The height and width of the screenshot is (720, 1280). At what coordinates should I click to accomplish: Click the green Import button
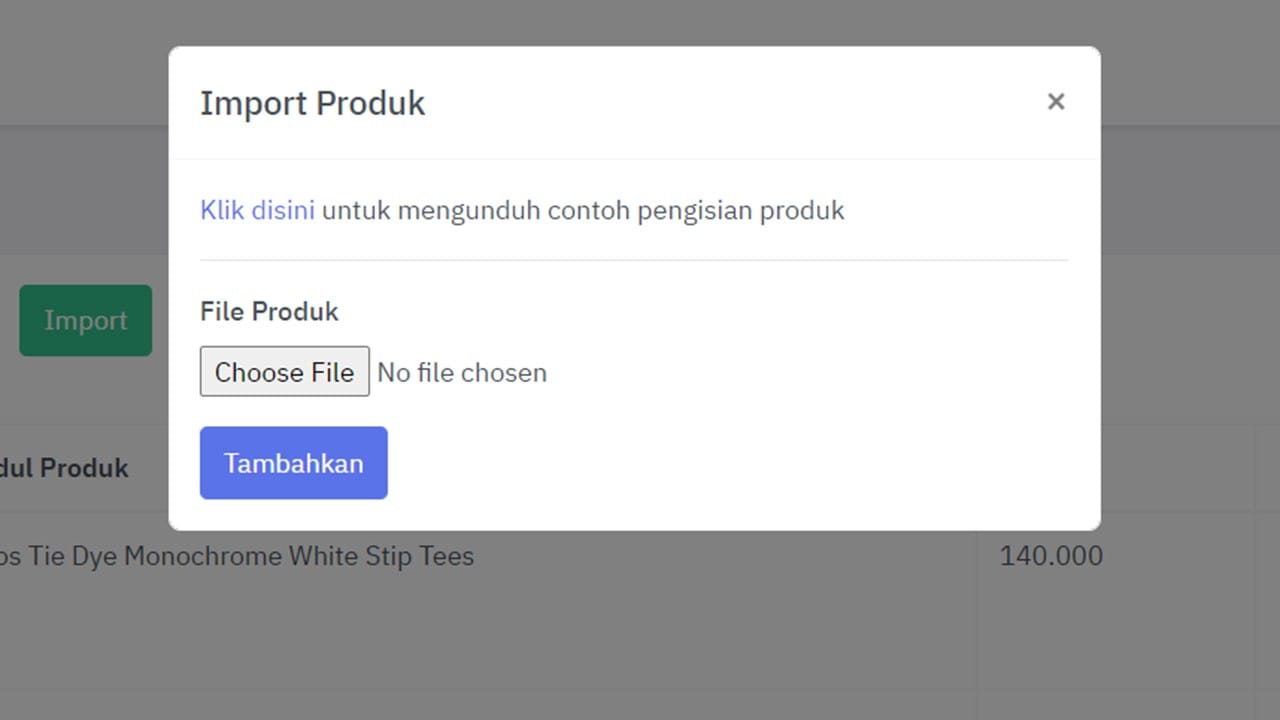pos(86,320)
